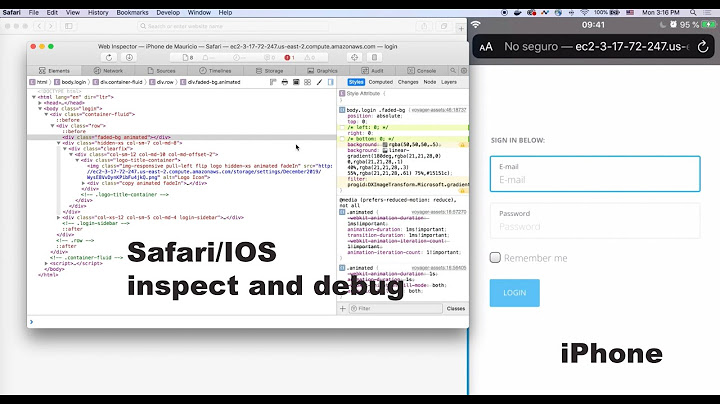Check the Remember me checkbox

click(495, 258)
